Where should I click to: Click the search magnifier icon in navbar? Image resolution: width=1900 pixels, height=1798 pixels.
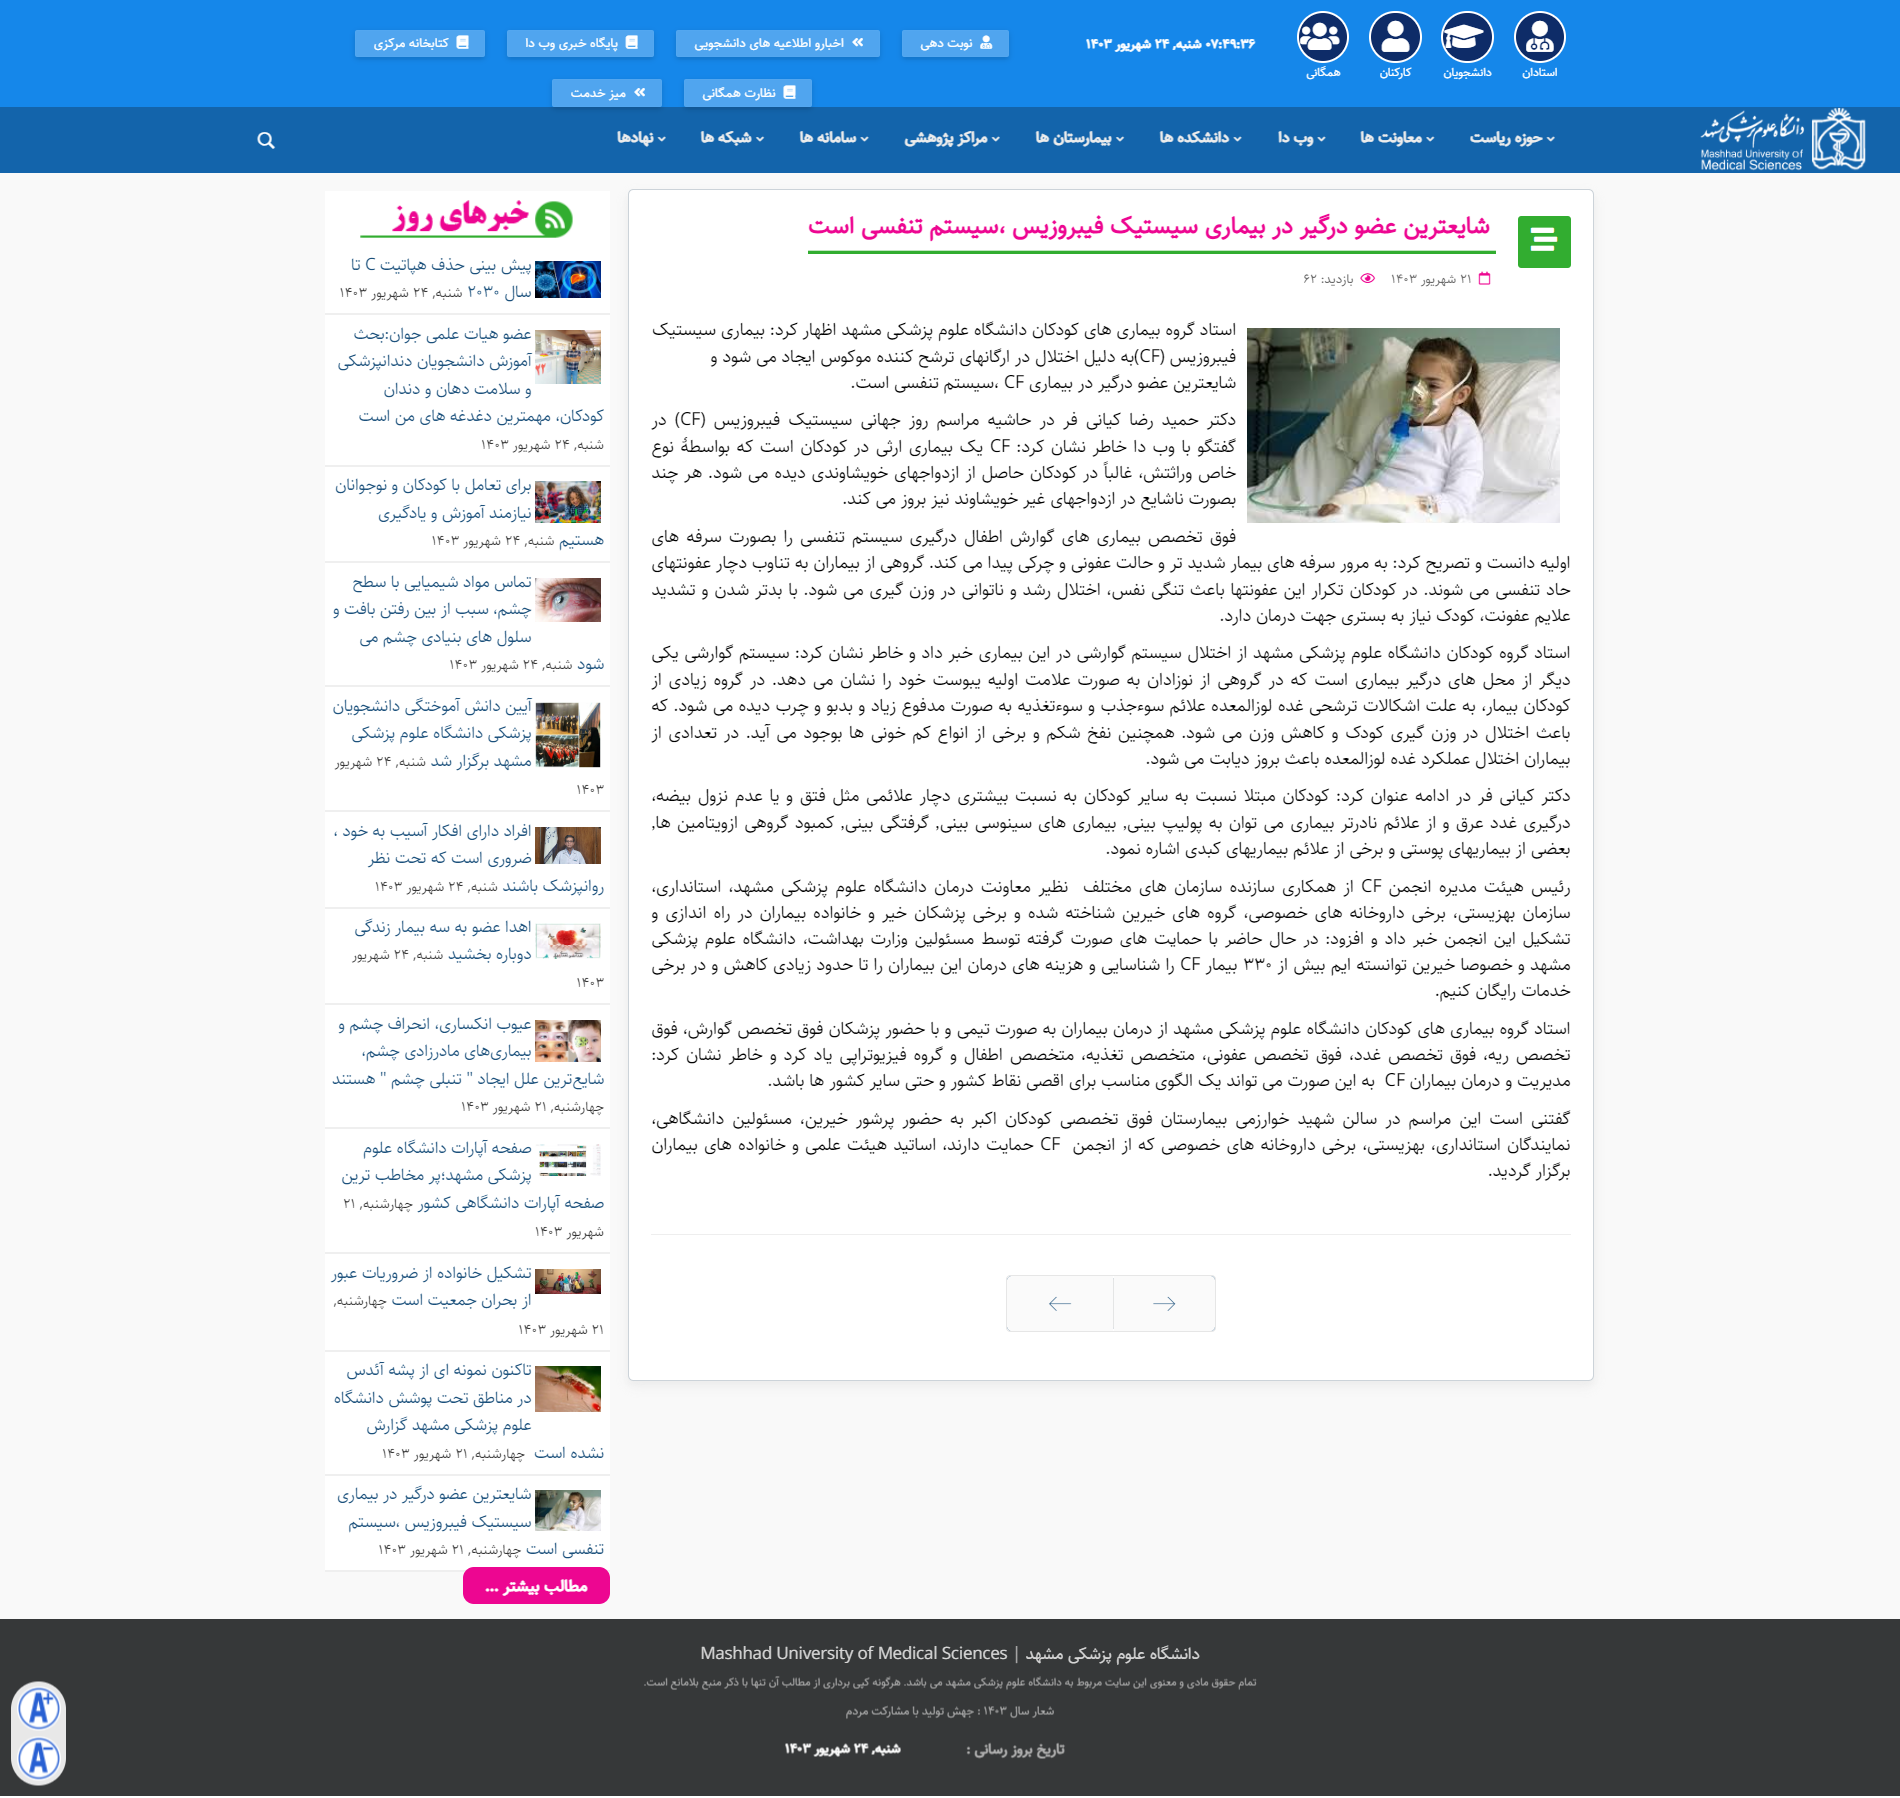[265, 140]
